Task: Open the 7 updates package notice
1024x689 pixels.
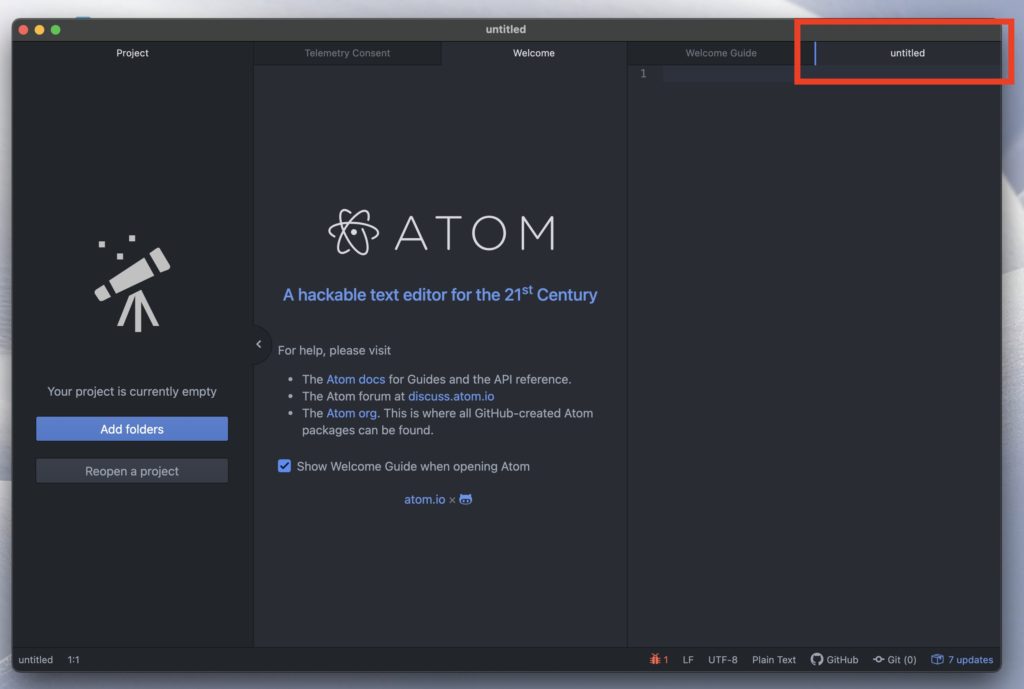Action: tap(962, 660)
